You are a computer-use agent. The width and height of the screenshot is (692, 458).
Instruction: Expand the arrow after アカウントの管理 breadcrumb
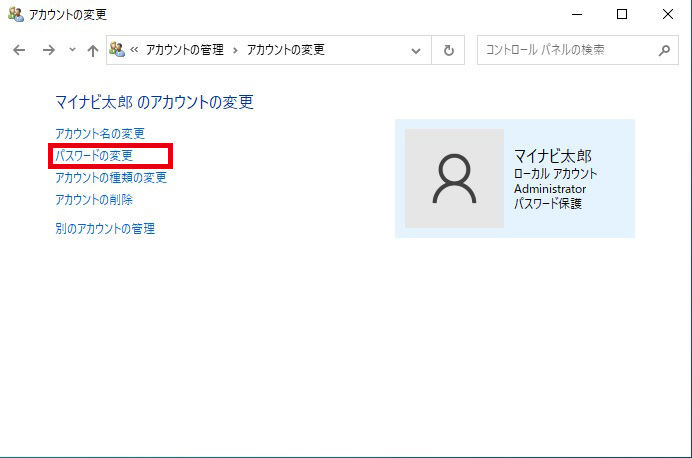235,50
